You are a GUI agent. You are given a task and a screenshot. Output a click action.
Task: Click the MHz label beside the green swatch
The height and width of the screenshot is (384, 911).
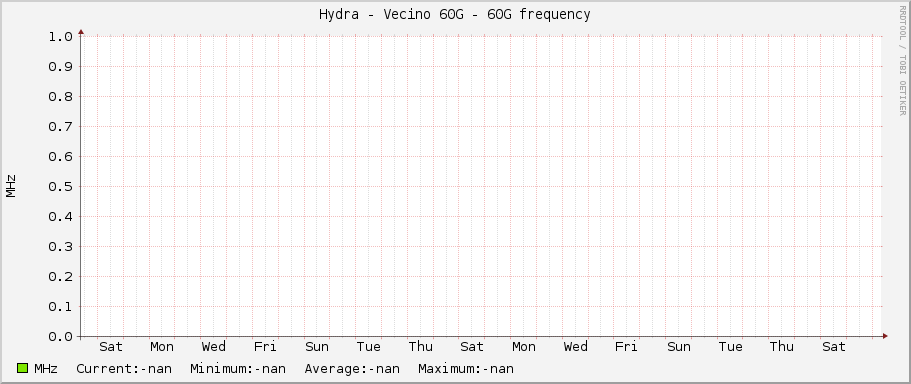point(46,369)
